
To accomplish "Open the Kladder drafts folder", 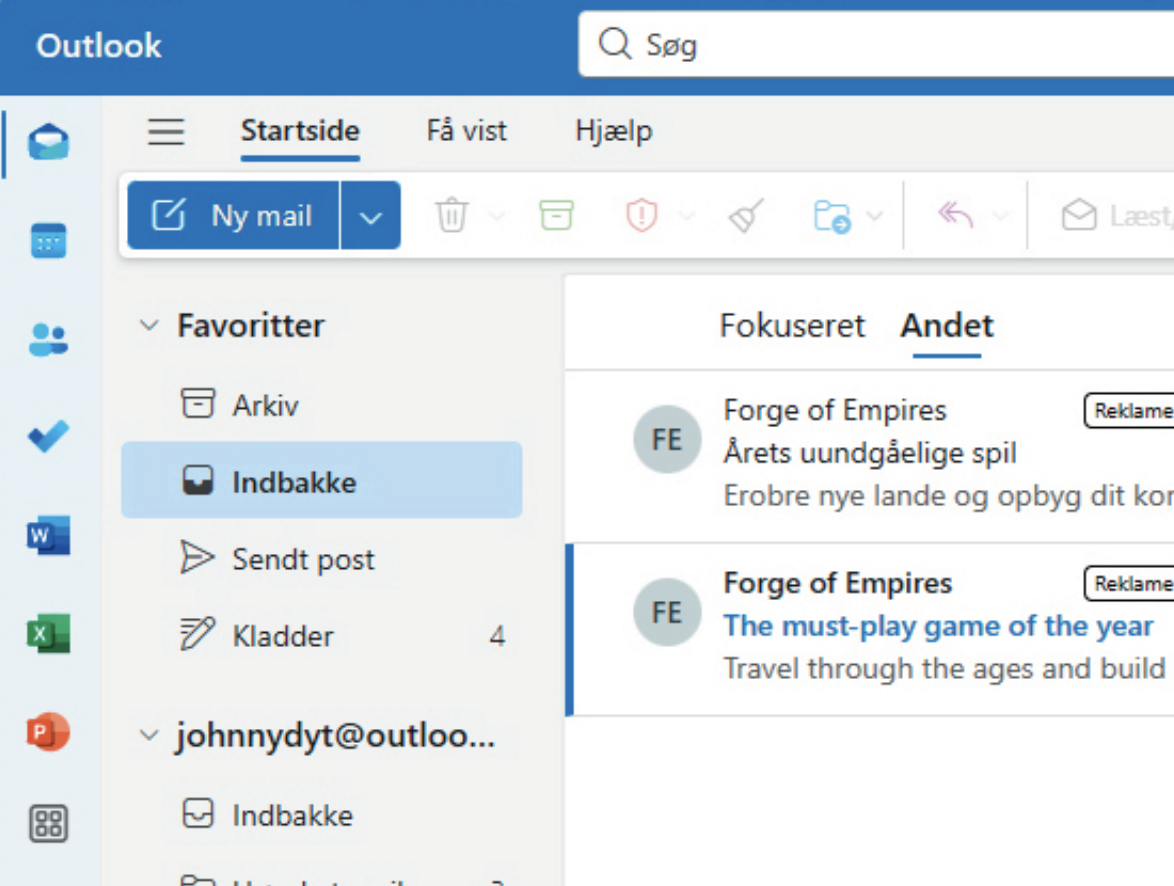I will coord(283,636).
